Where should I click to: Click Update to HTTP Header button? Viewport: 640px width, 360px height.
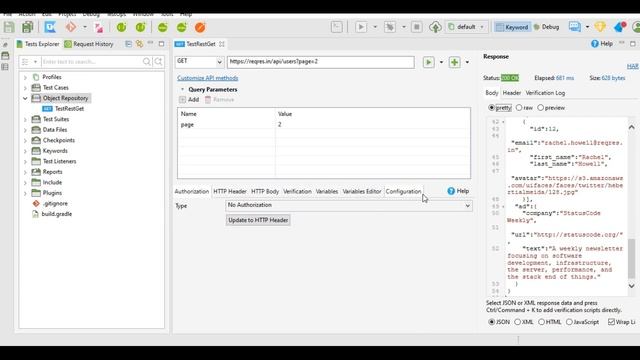258,220
